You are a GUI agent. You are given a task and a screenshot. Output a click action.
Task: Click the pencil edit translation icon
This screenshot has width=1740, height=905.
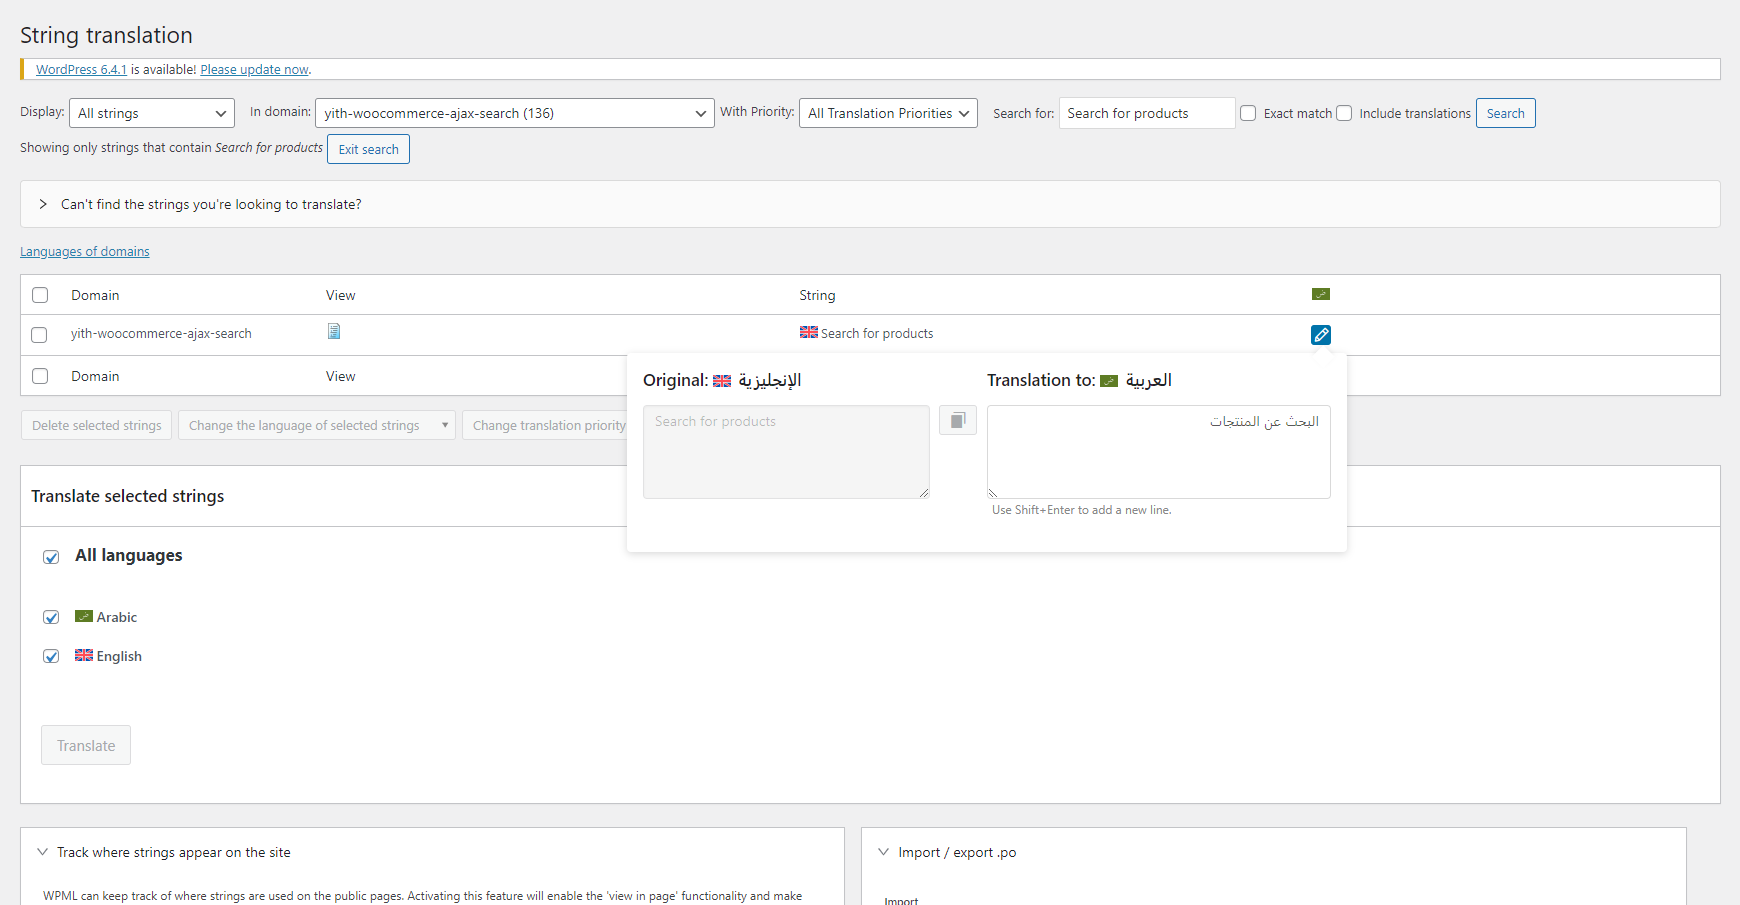1321,335
